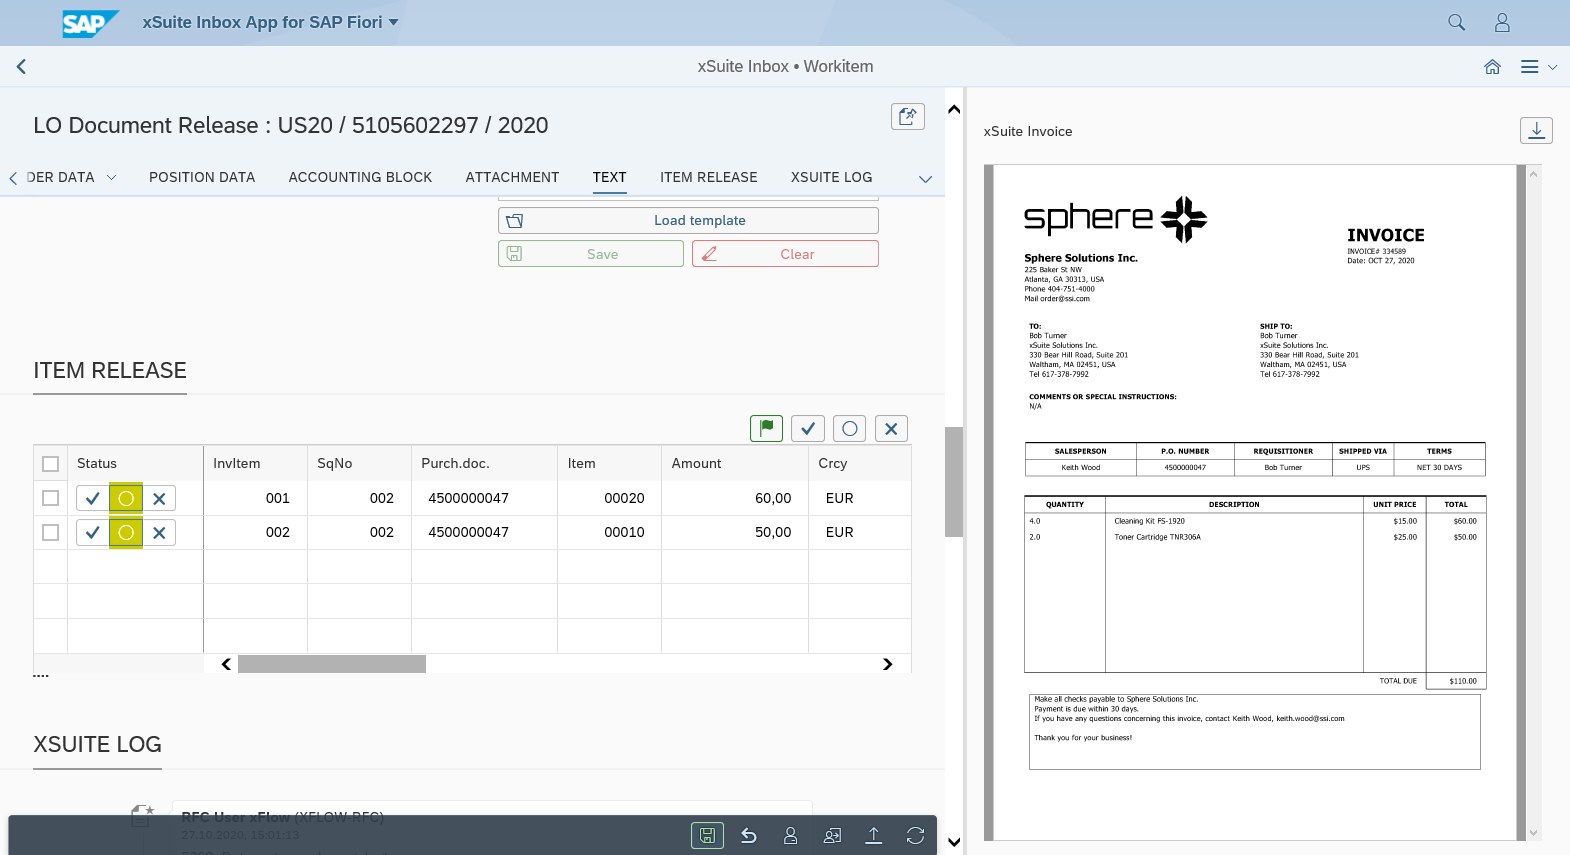This screenshot has width=1570, height=855.
Task: Click the upload arrow icon in the bottom toolbar
Action: (873, 835)
